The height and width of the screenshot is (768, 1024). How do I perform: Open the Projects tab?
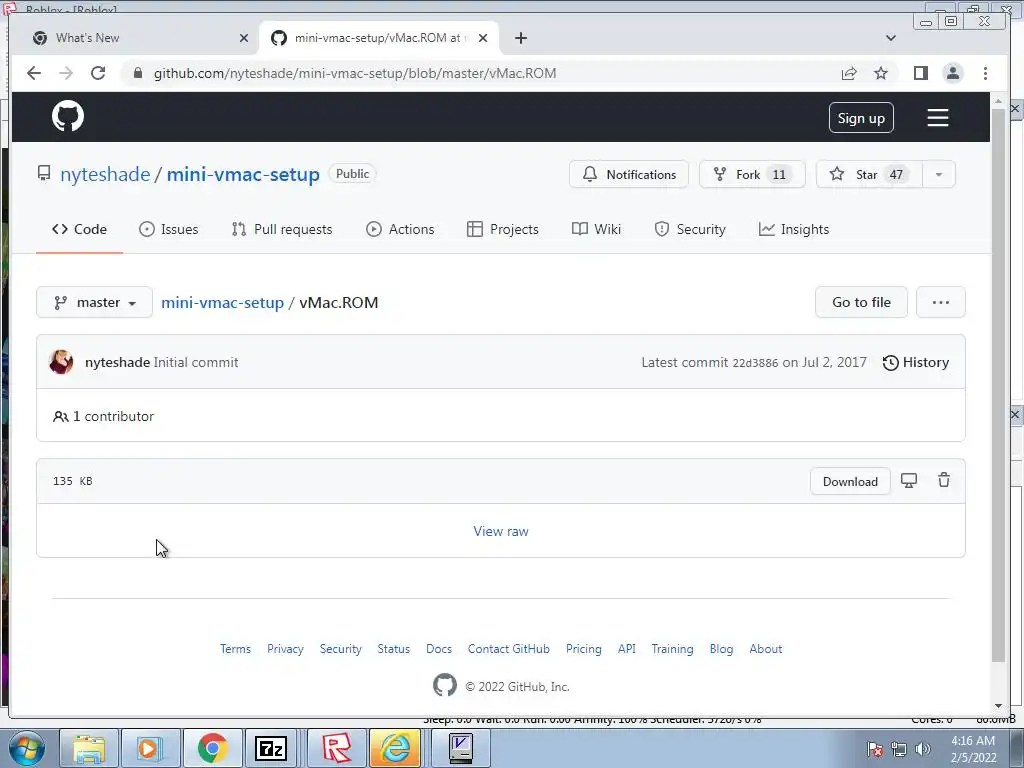(x=503, y=229)
